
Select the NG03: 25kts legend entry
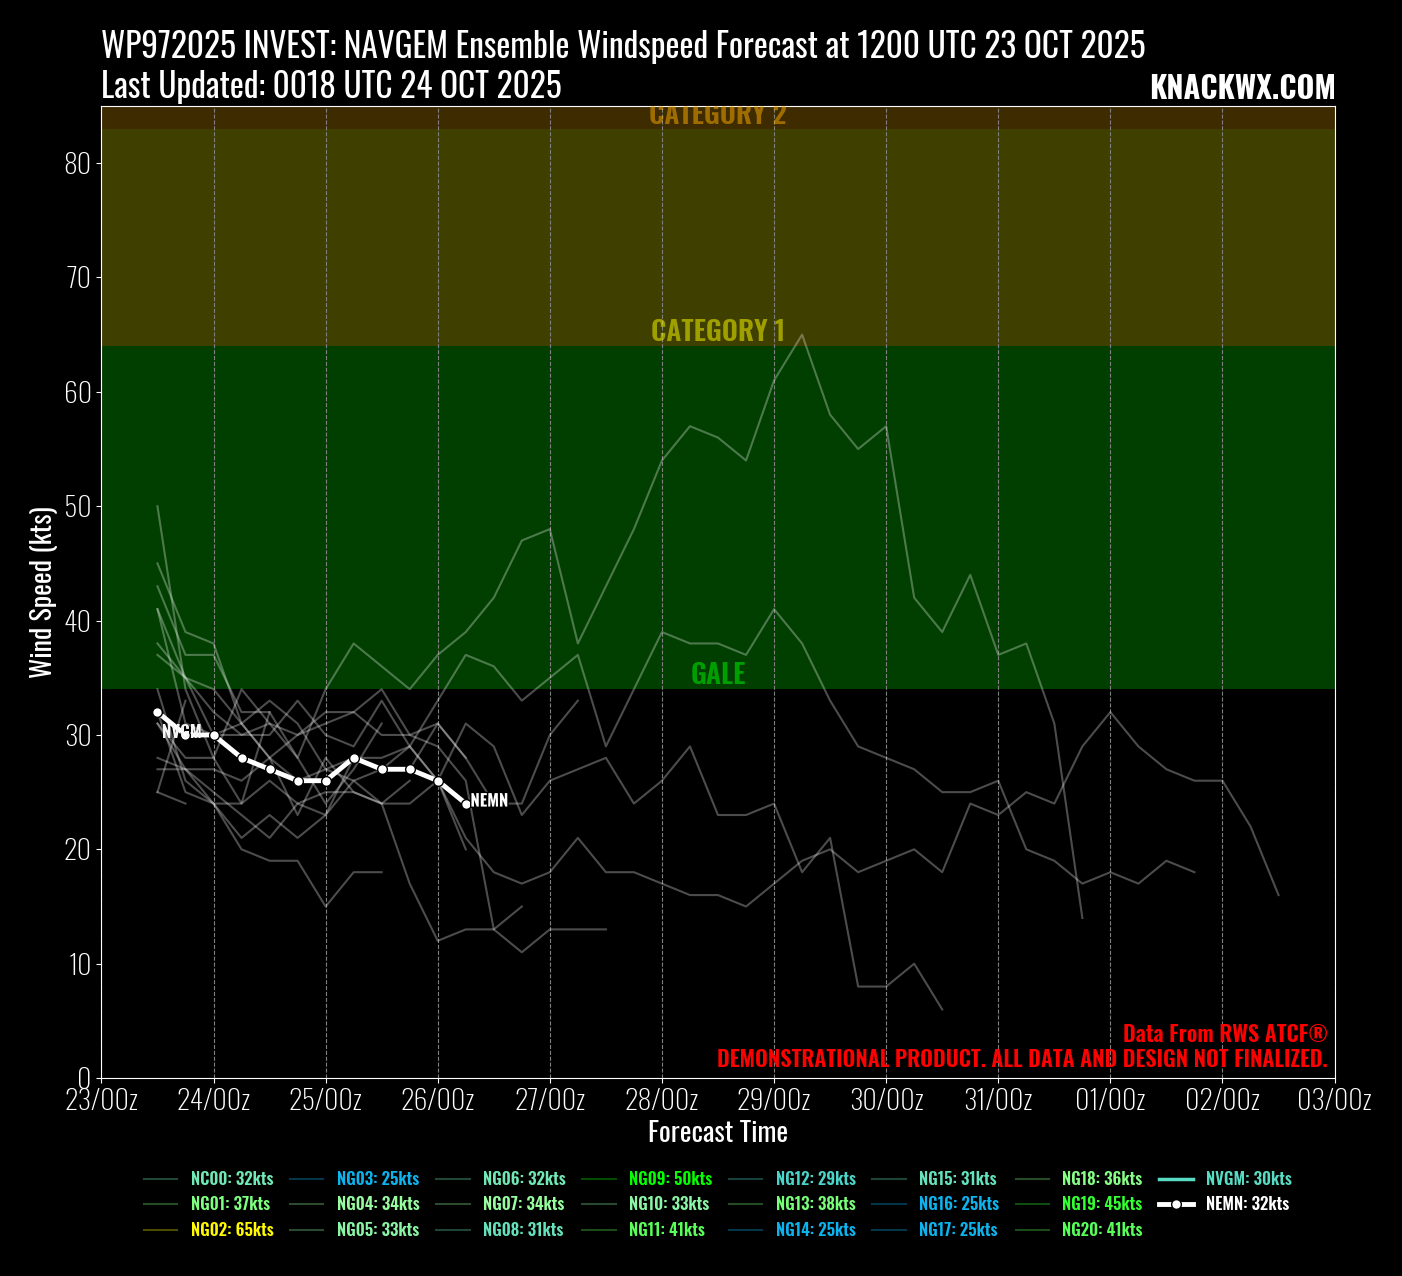pyautogui.click(x=378, y=1179)
